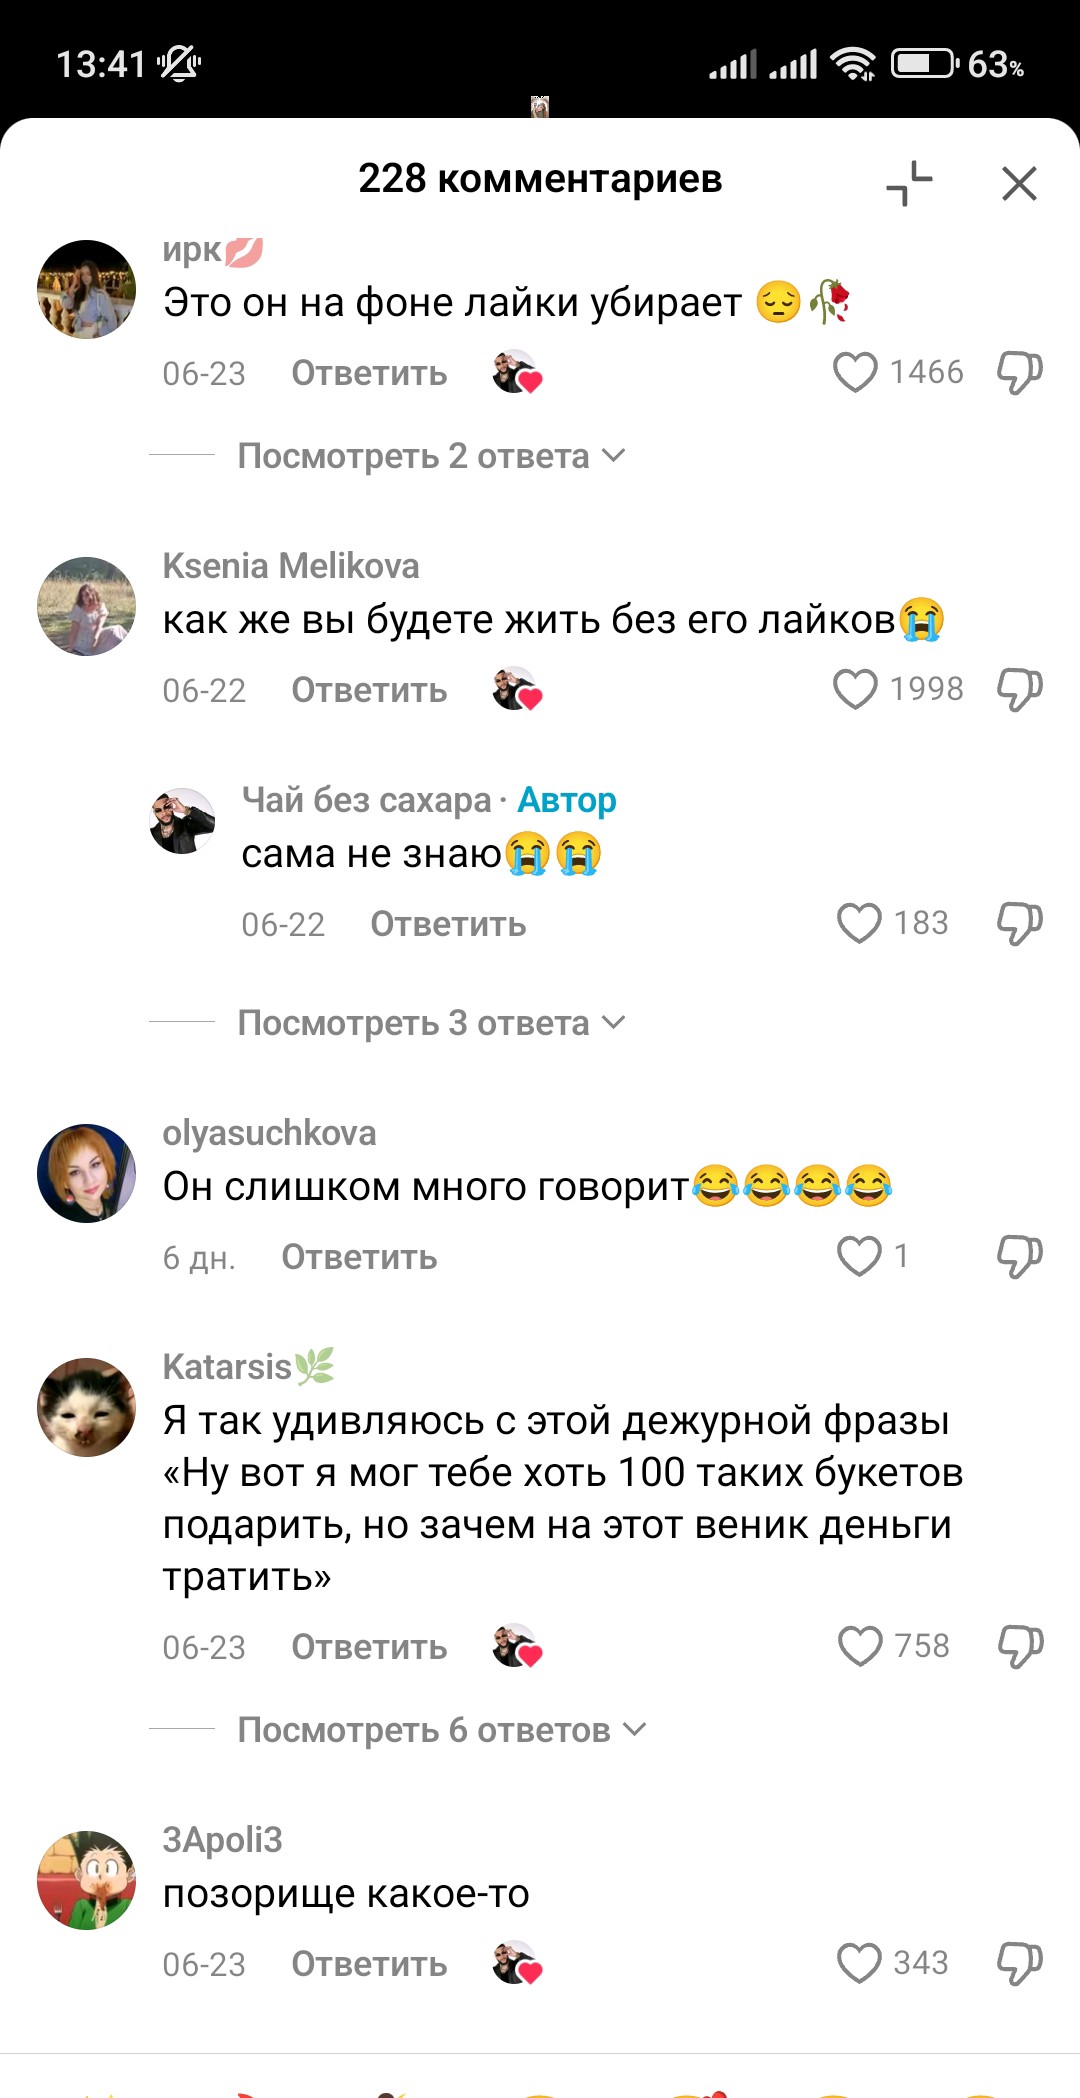Tap heart icon on olyasuchkova's comment

pos(859,1256)
